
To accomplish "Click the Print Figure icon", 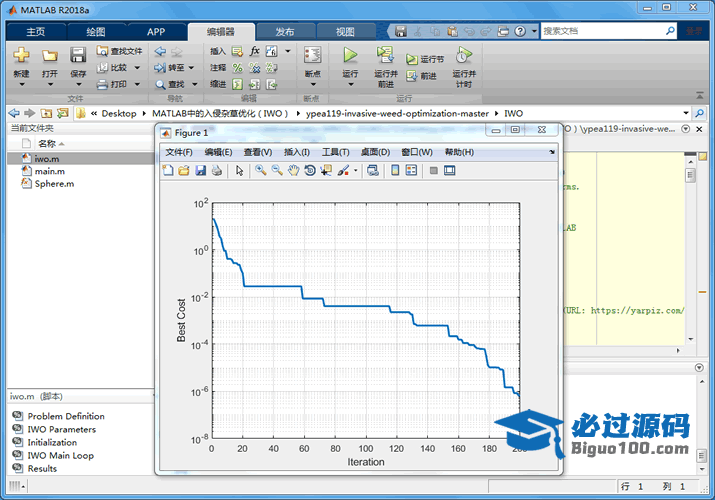I will tap(216, 171).
